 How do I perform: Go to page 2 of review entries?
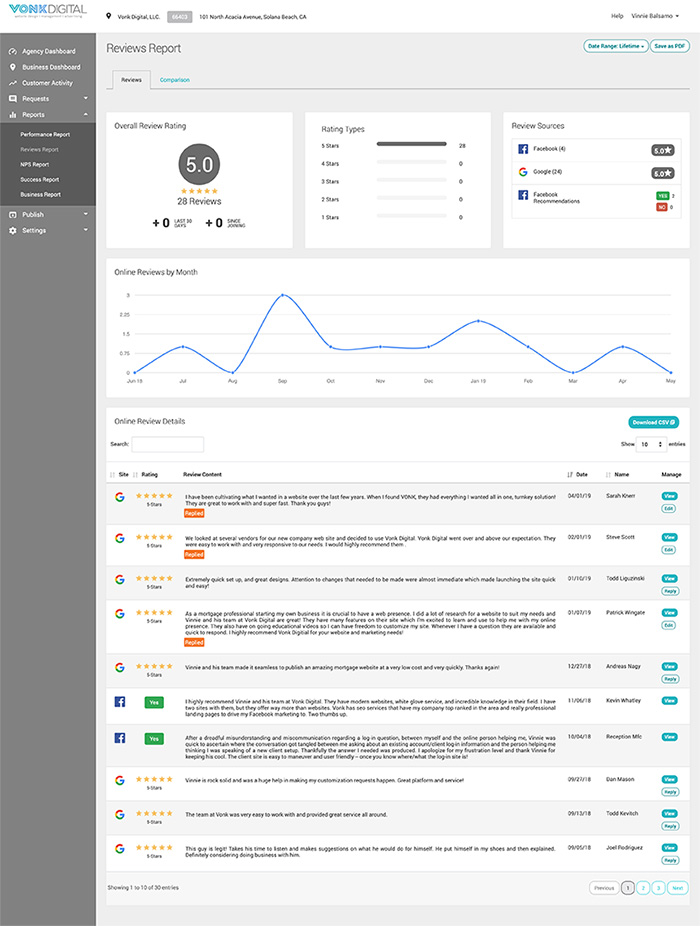click(643, 888)
